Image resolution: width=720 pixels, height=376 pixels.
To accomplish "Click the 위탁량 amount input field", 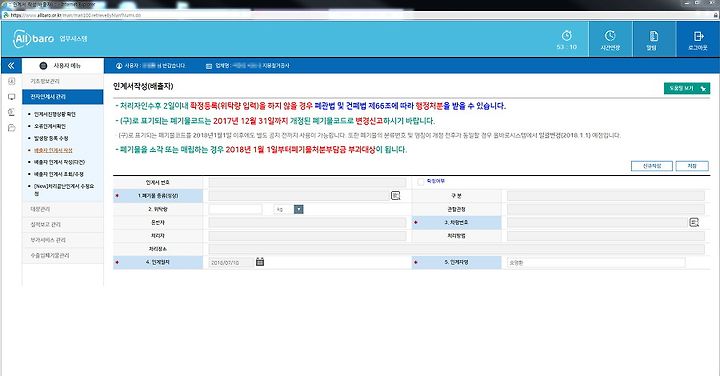I will (235, 209).
